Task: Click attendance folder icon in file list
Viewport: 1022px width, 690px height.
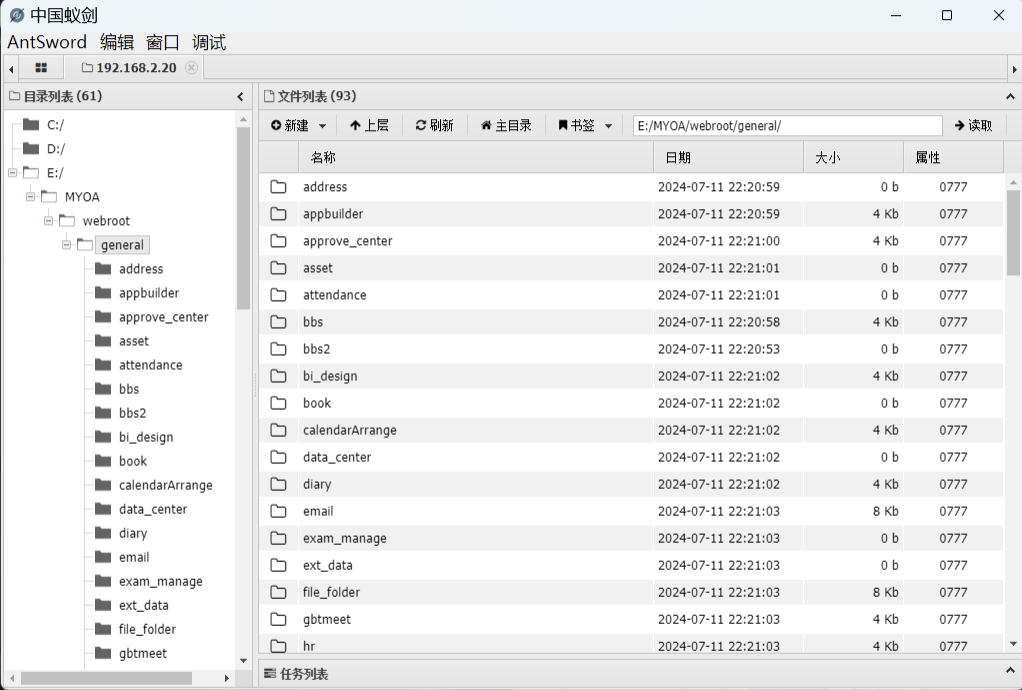Action: pyautogui.click(x=278, y=295)
